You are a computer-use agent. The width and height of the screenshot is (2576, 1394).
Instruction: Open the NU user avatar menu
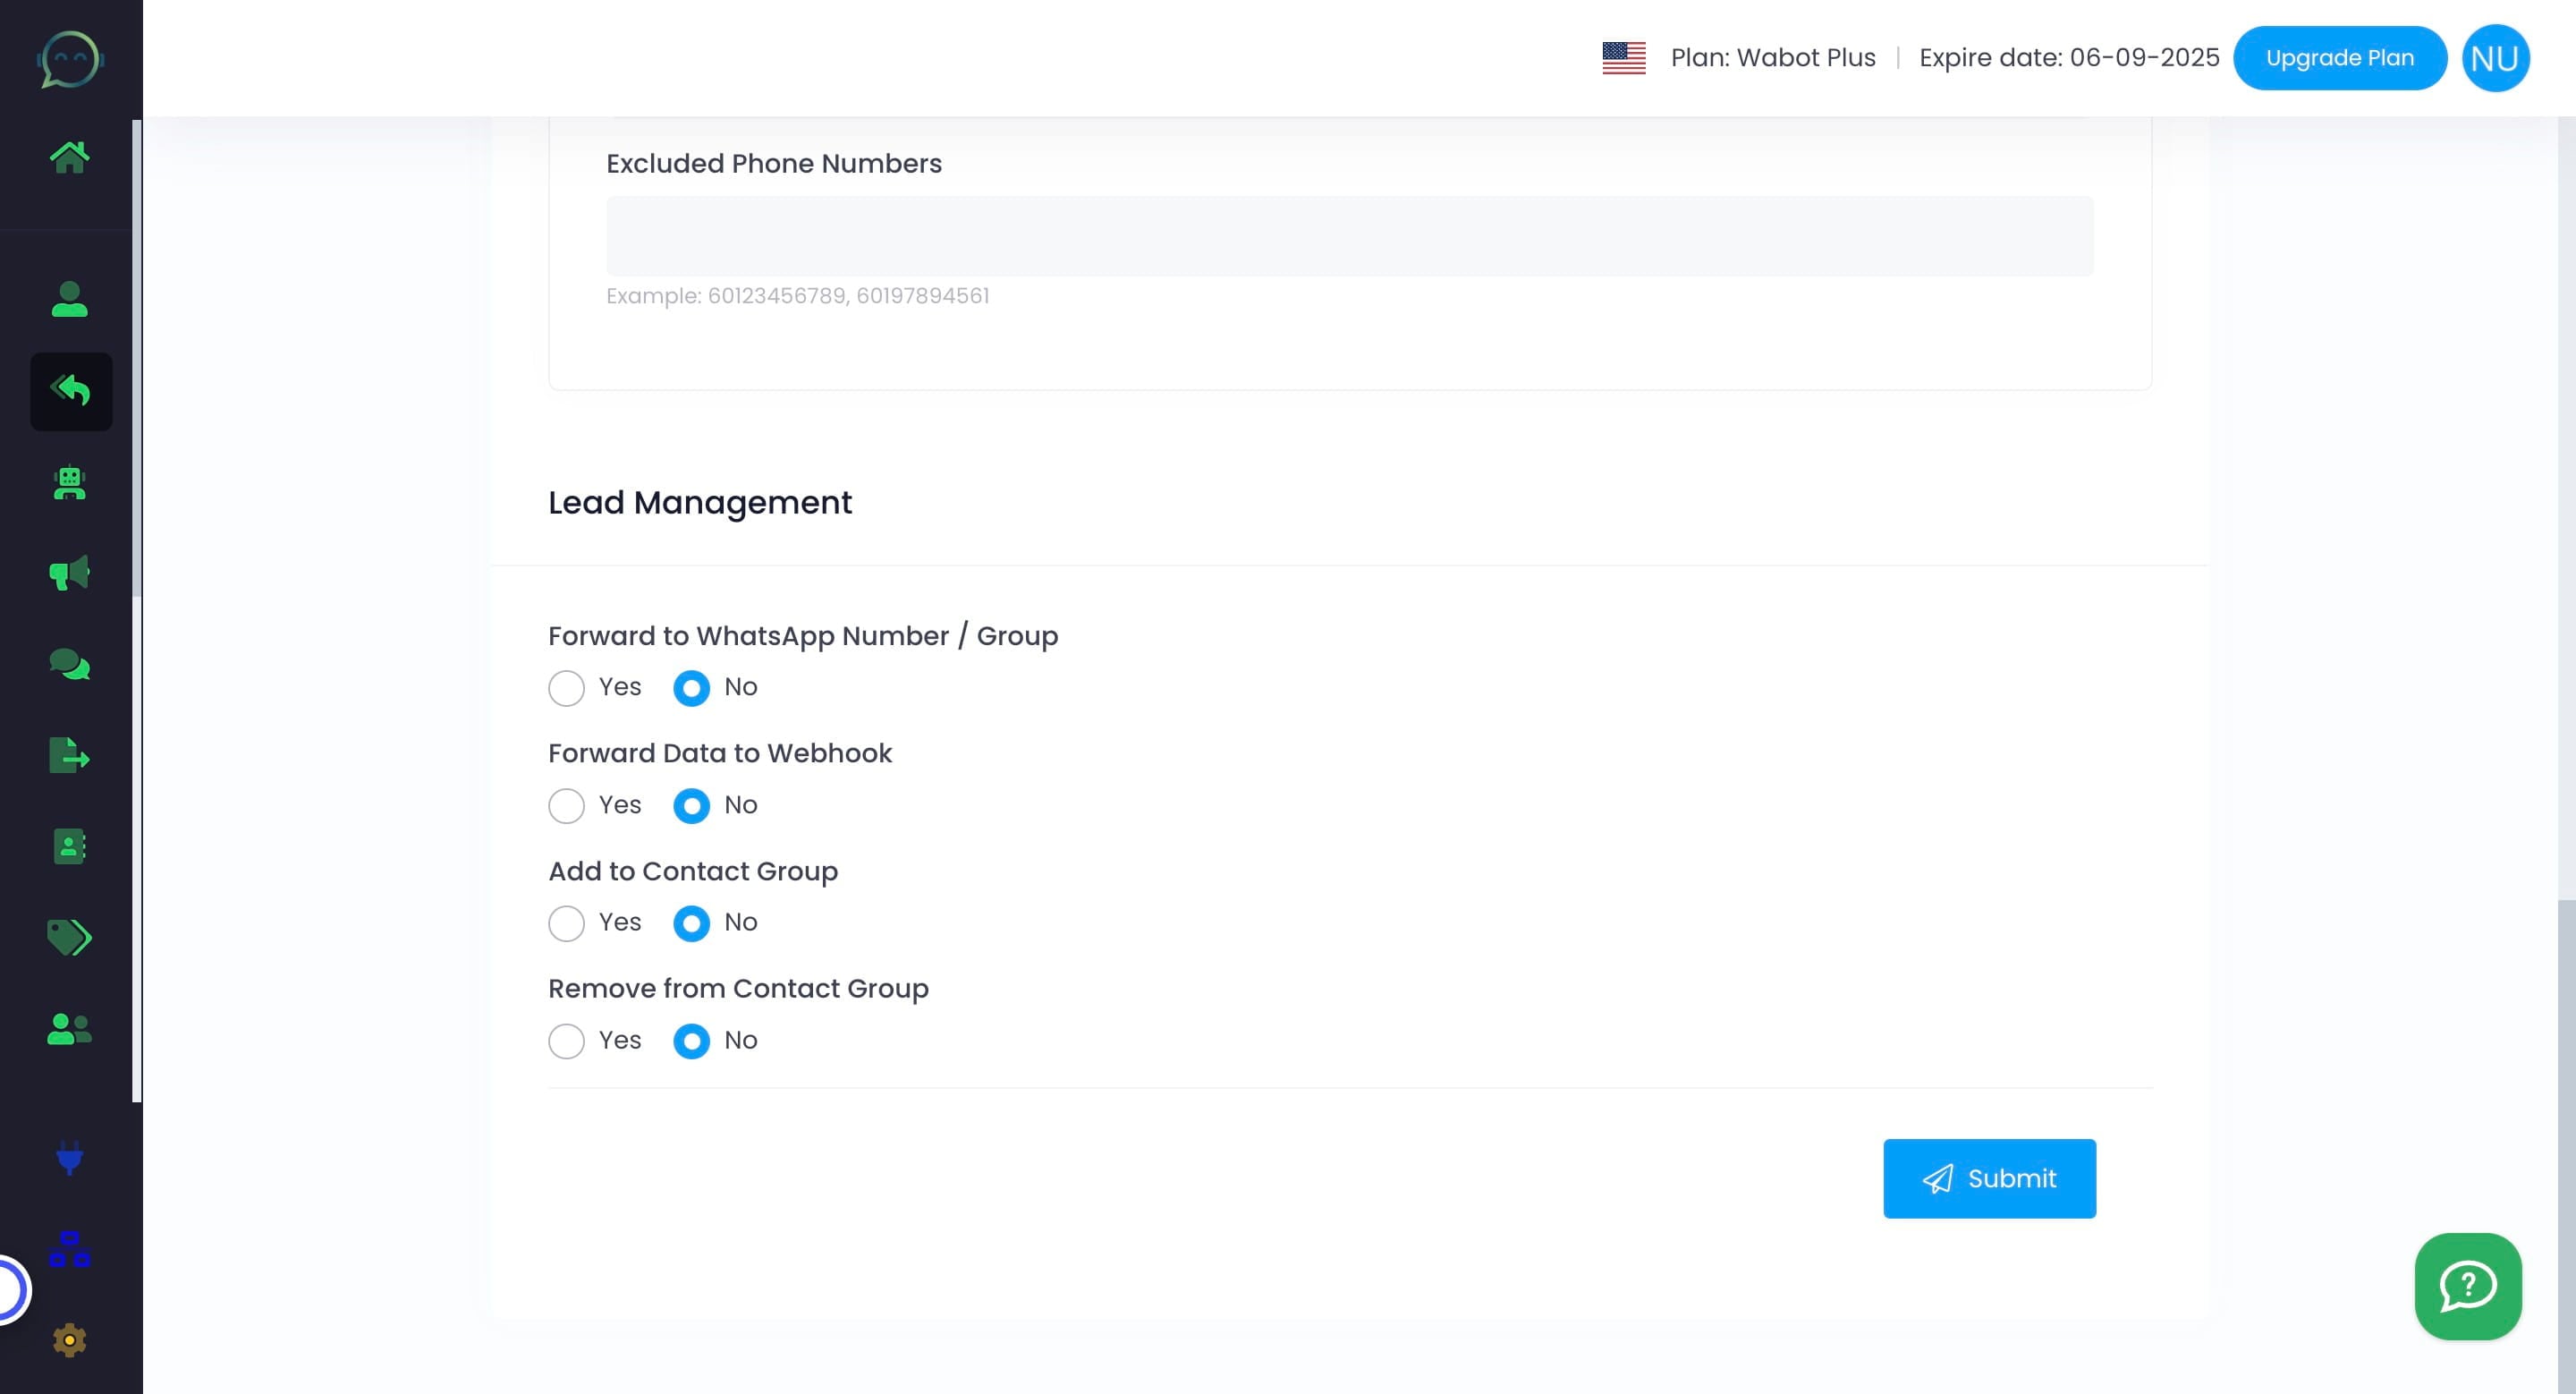2494,58
